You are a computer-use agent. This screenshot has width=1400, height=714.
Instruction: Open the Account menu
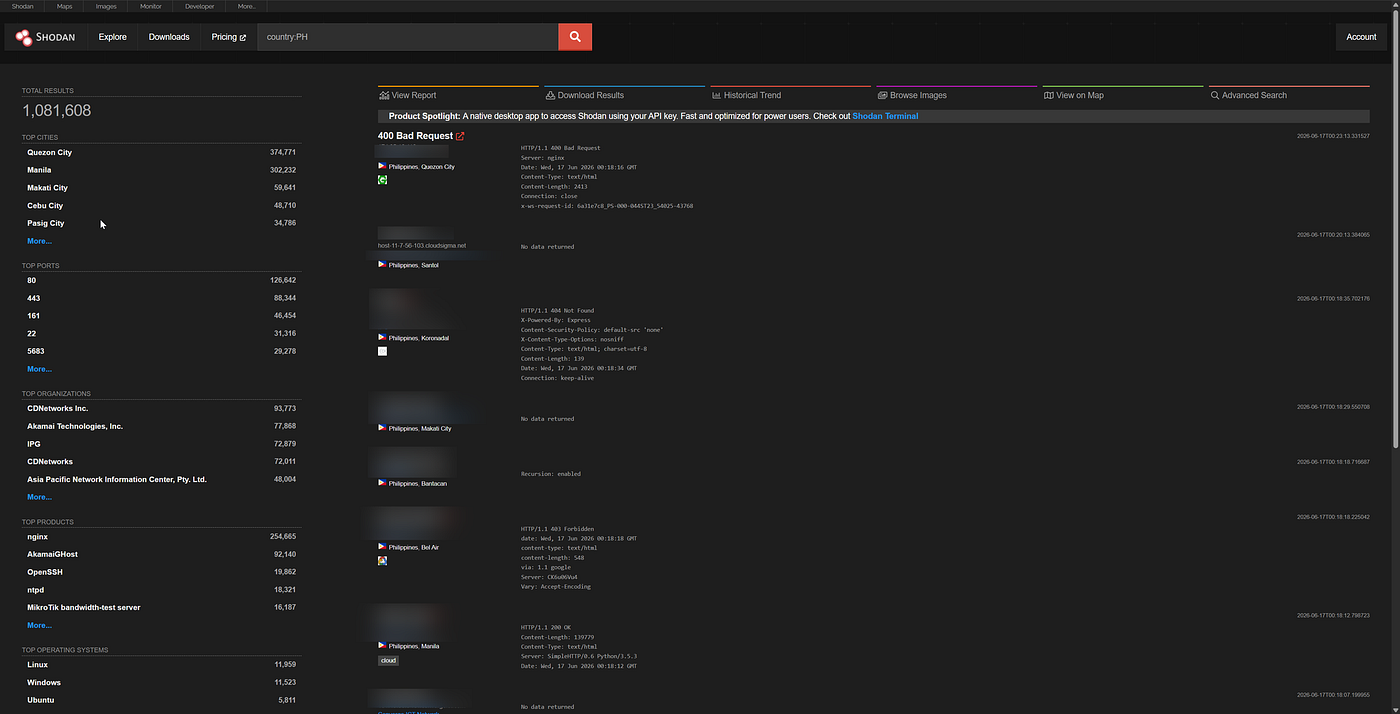pyautogui.click(x=1361, y=37)
